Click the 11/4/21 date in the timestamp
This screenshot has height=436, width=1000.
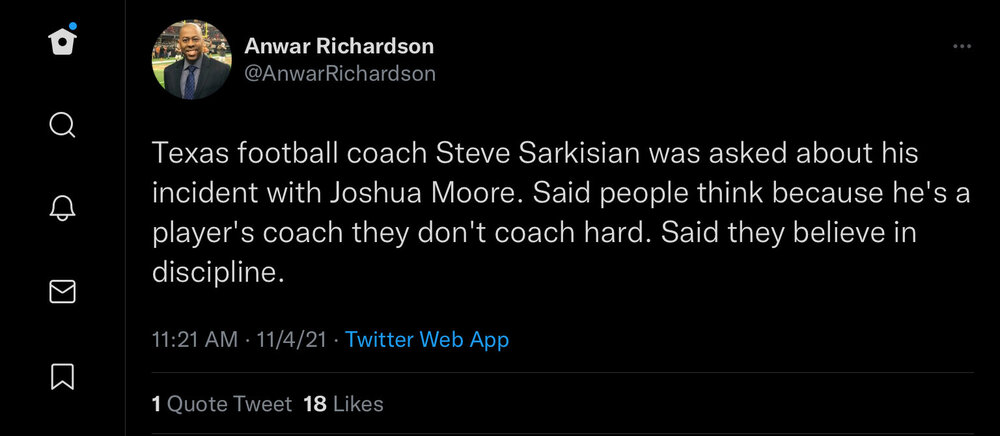[x=292, y=340]
